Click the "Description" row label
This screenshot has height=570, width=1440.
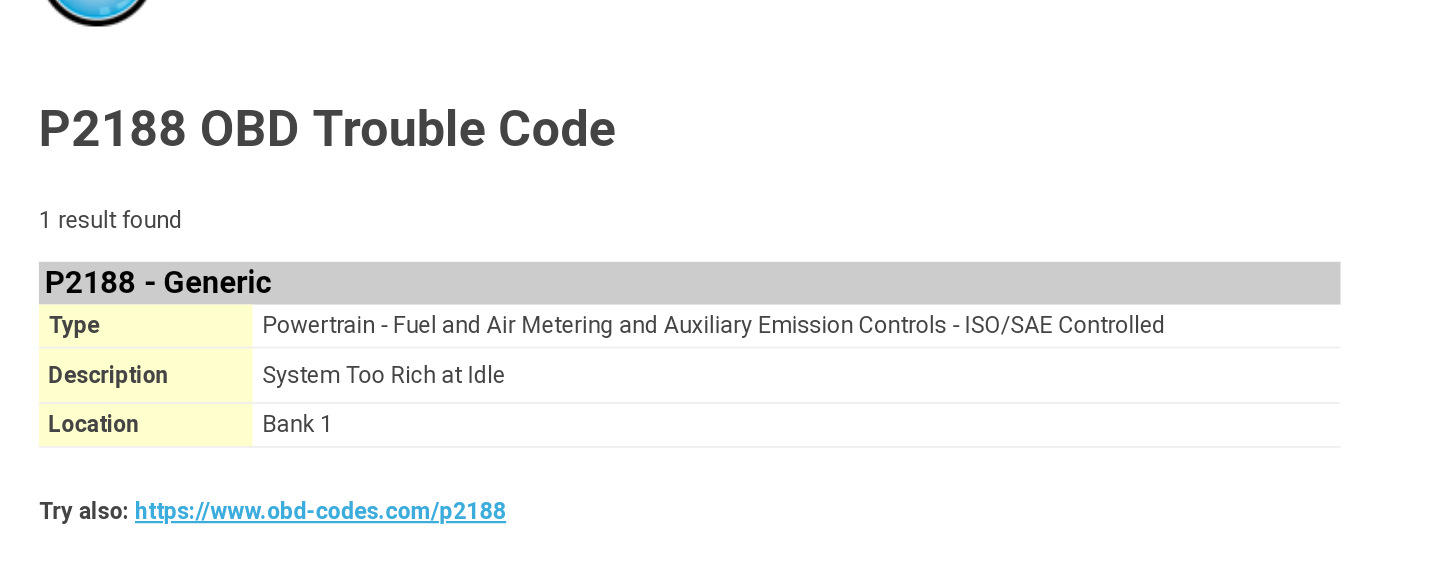[x=108, y=375]
